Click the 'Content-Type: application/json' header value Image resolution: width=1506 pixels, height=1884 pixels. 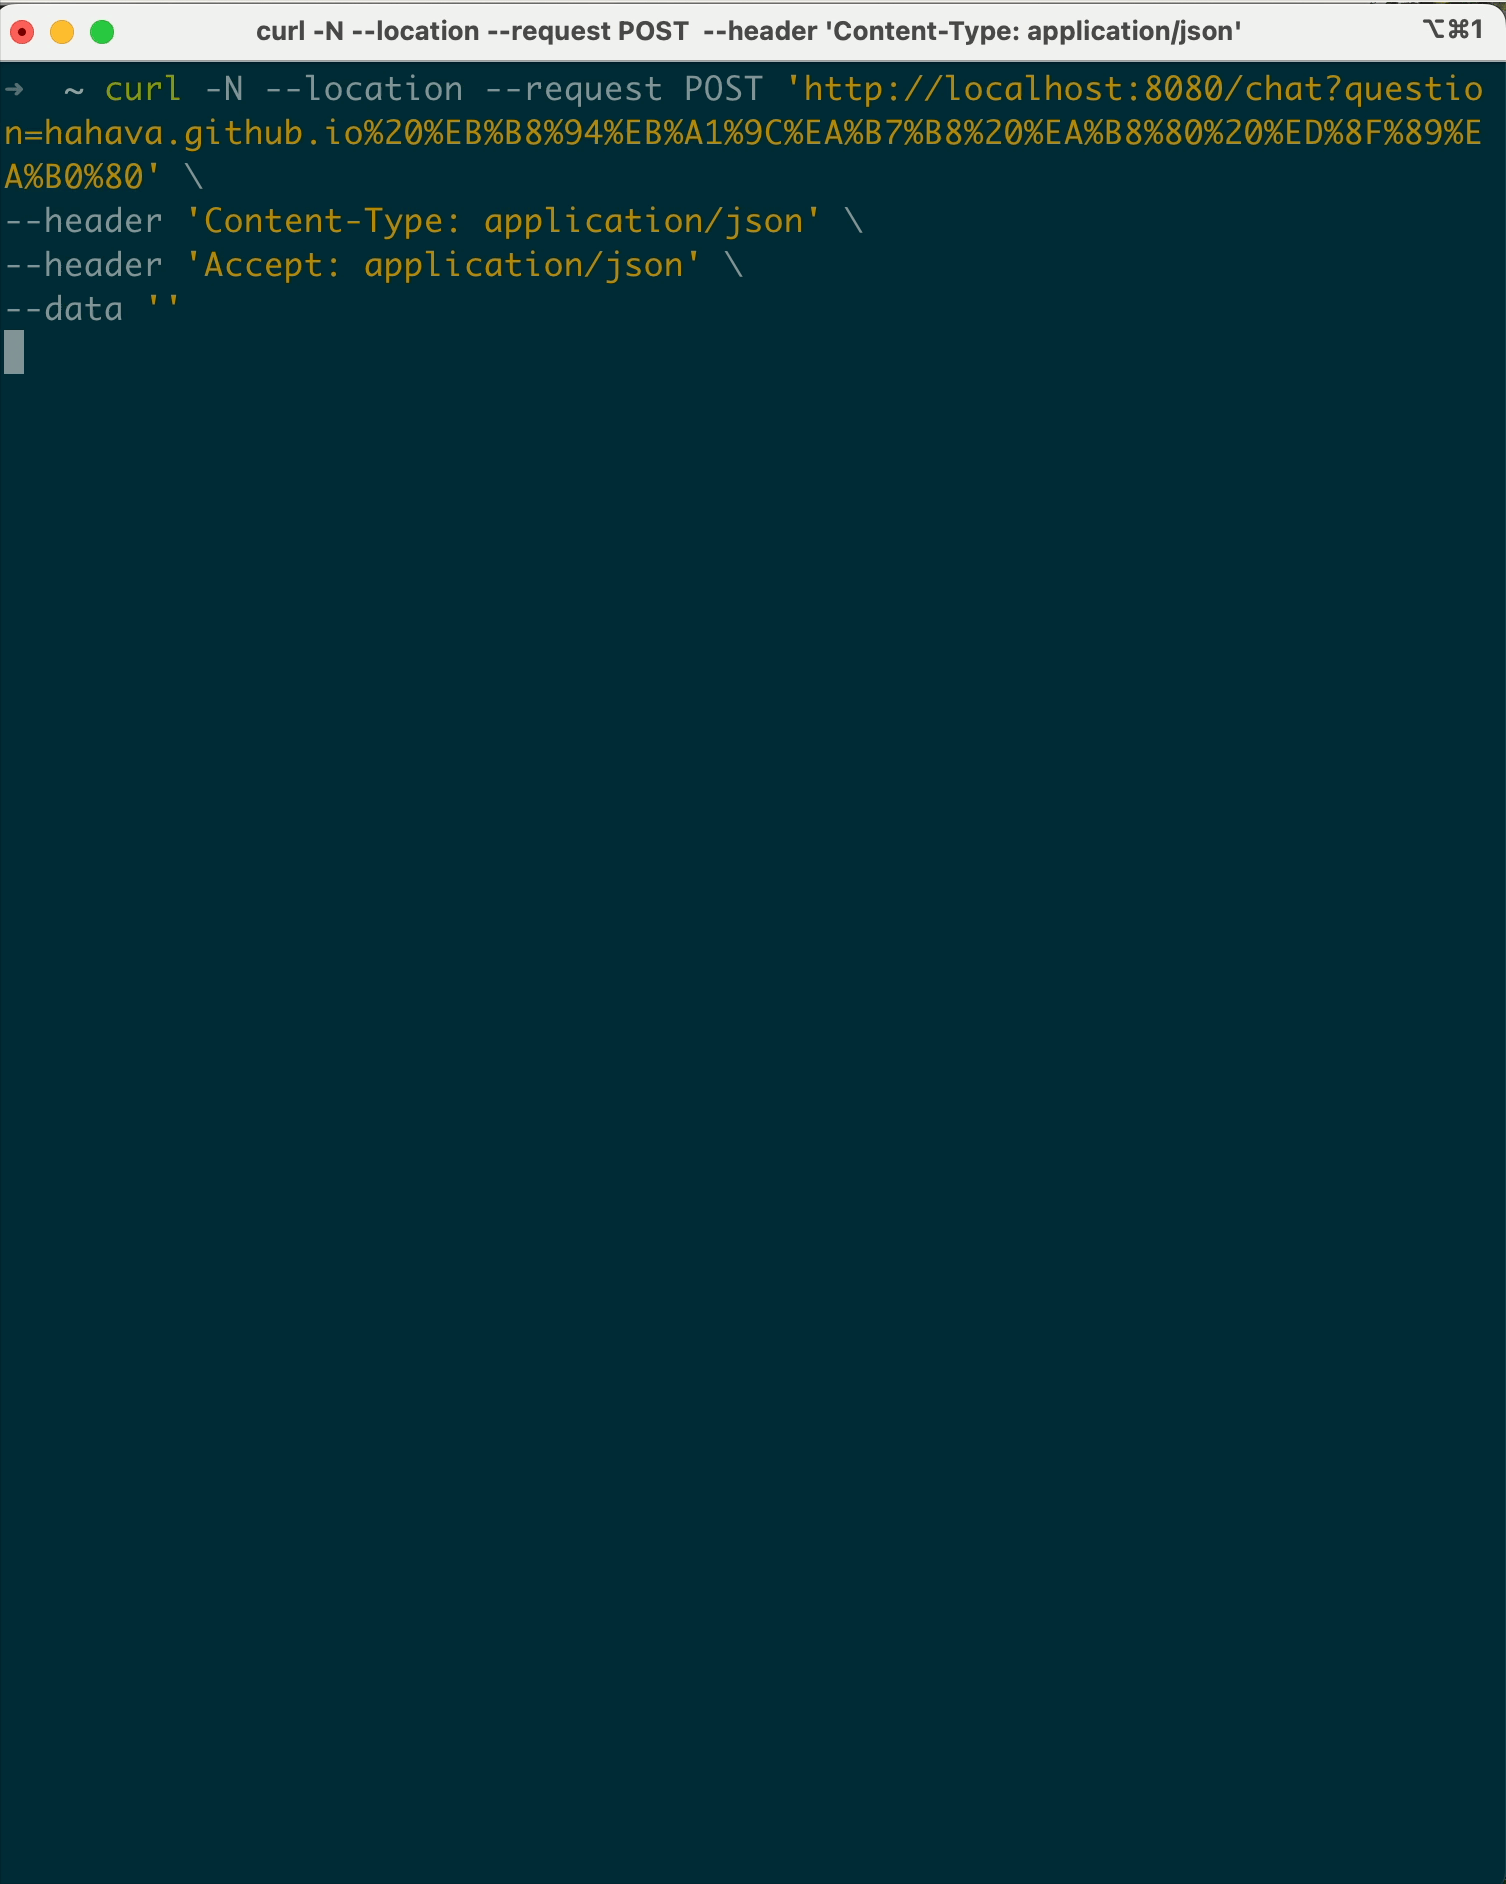(x=503, y=221)
